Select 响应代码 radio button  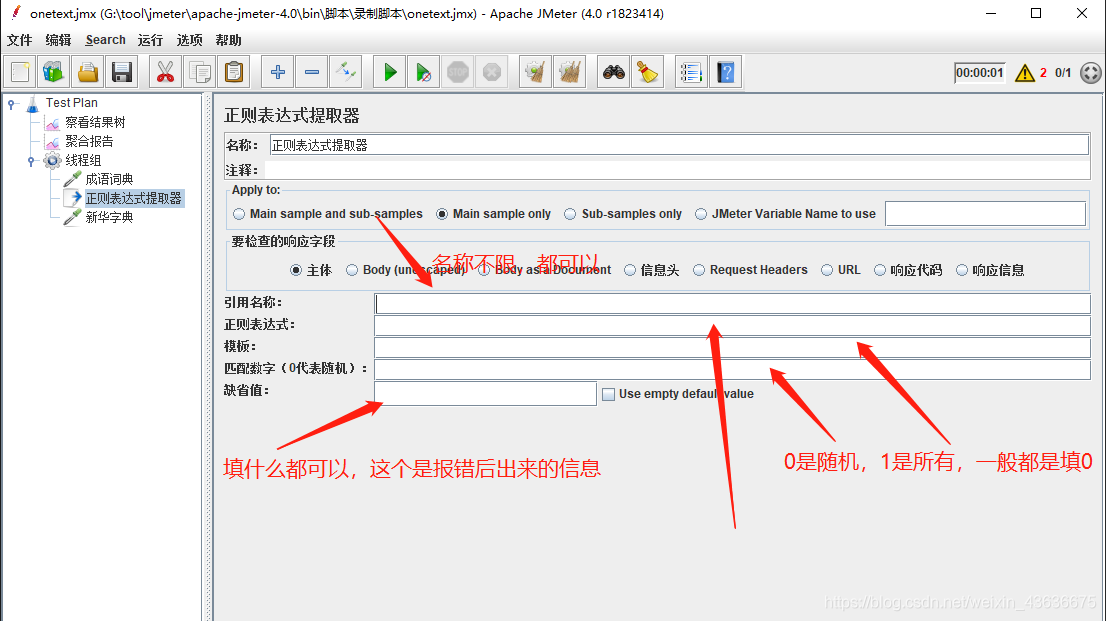(880, 270)
